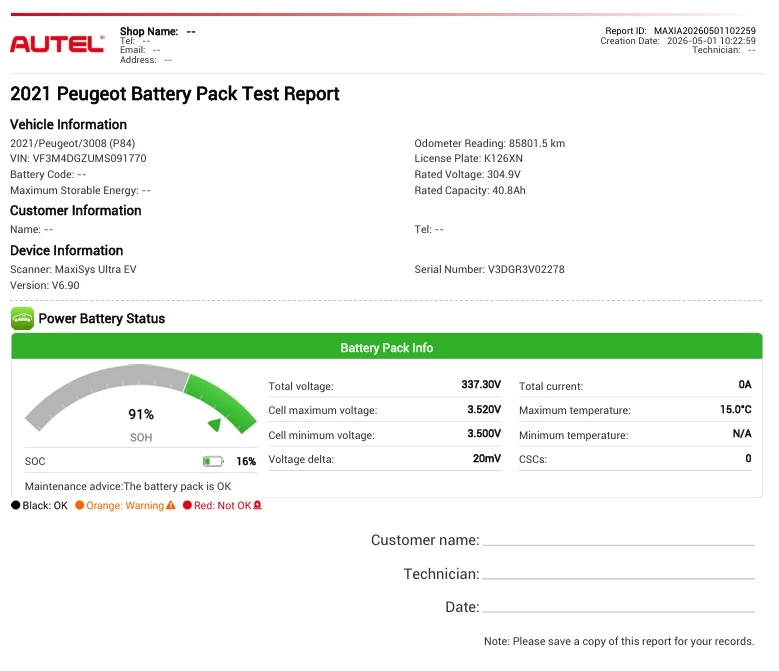
Task: Select the Battery Pack Info header bar
Action: 387,346
